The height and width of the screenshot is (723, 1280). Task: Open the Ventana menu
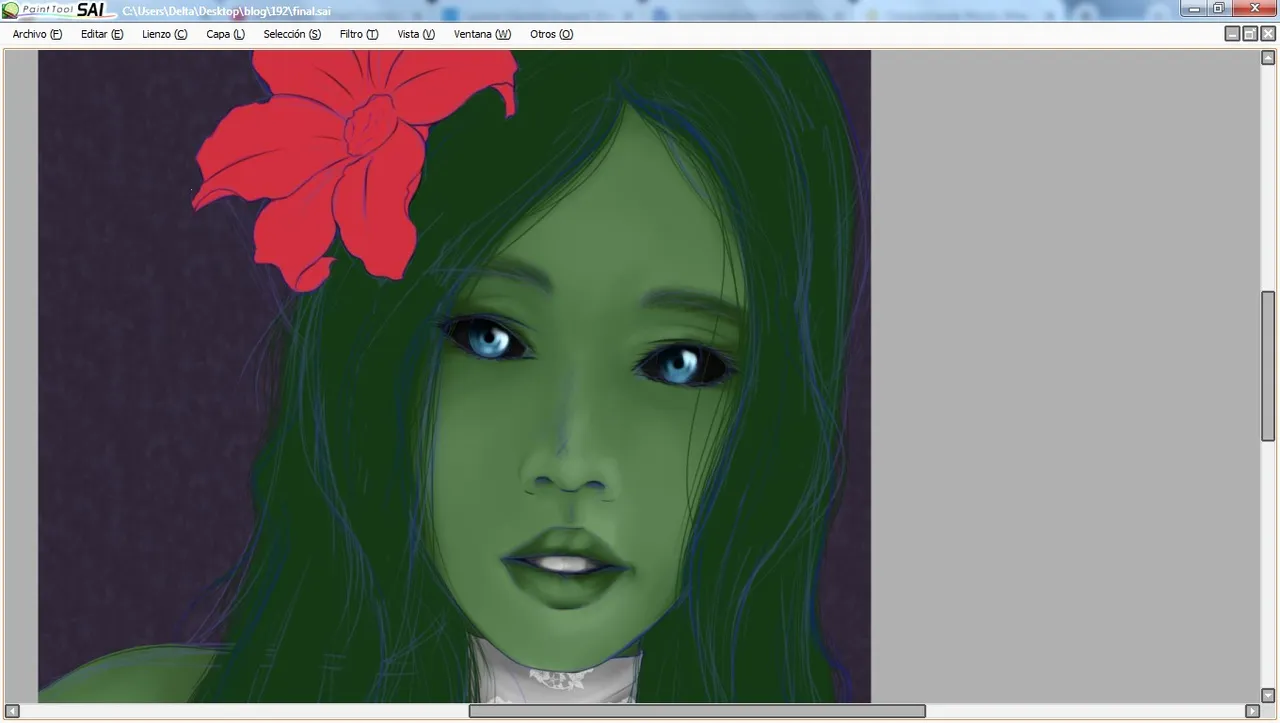pyautogui.click(x=482, y=34)
